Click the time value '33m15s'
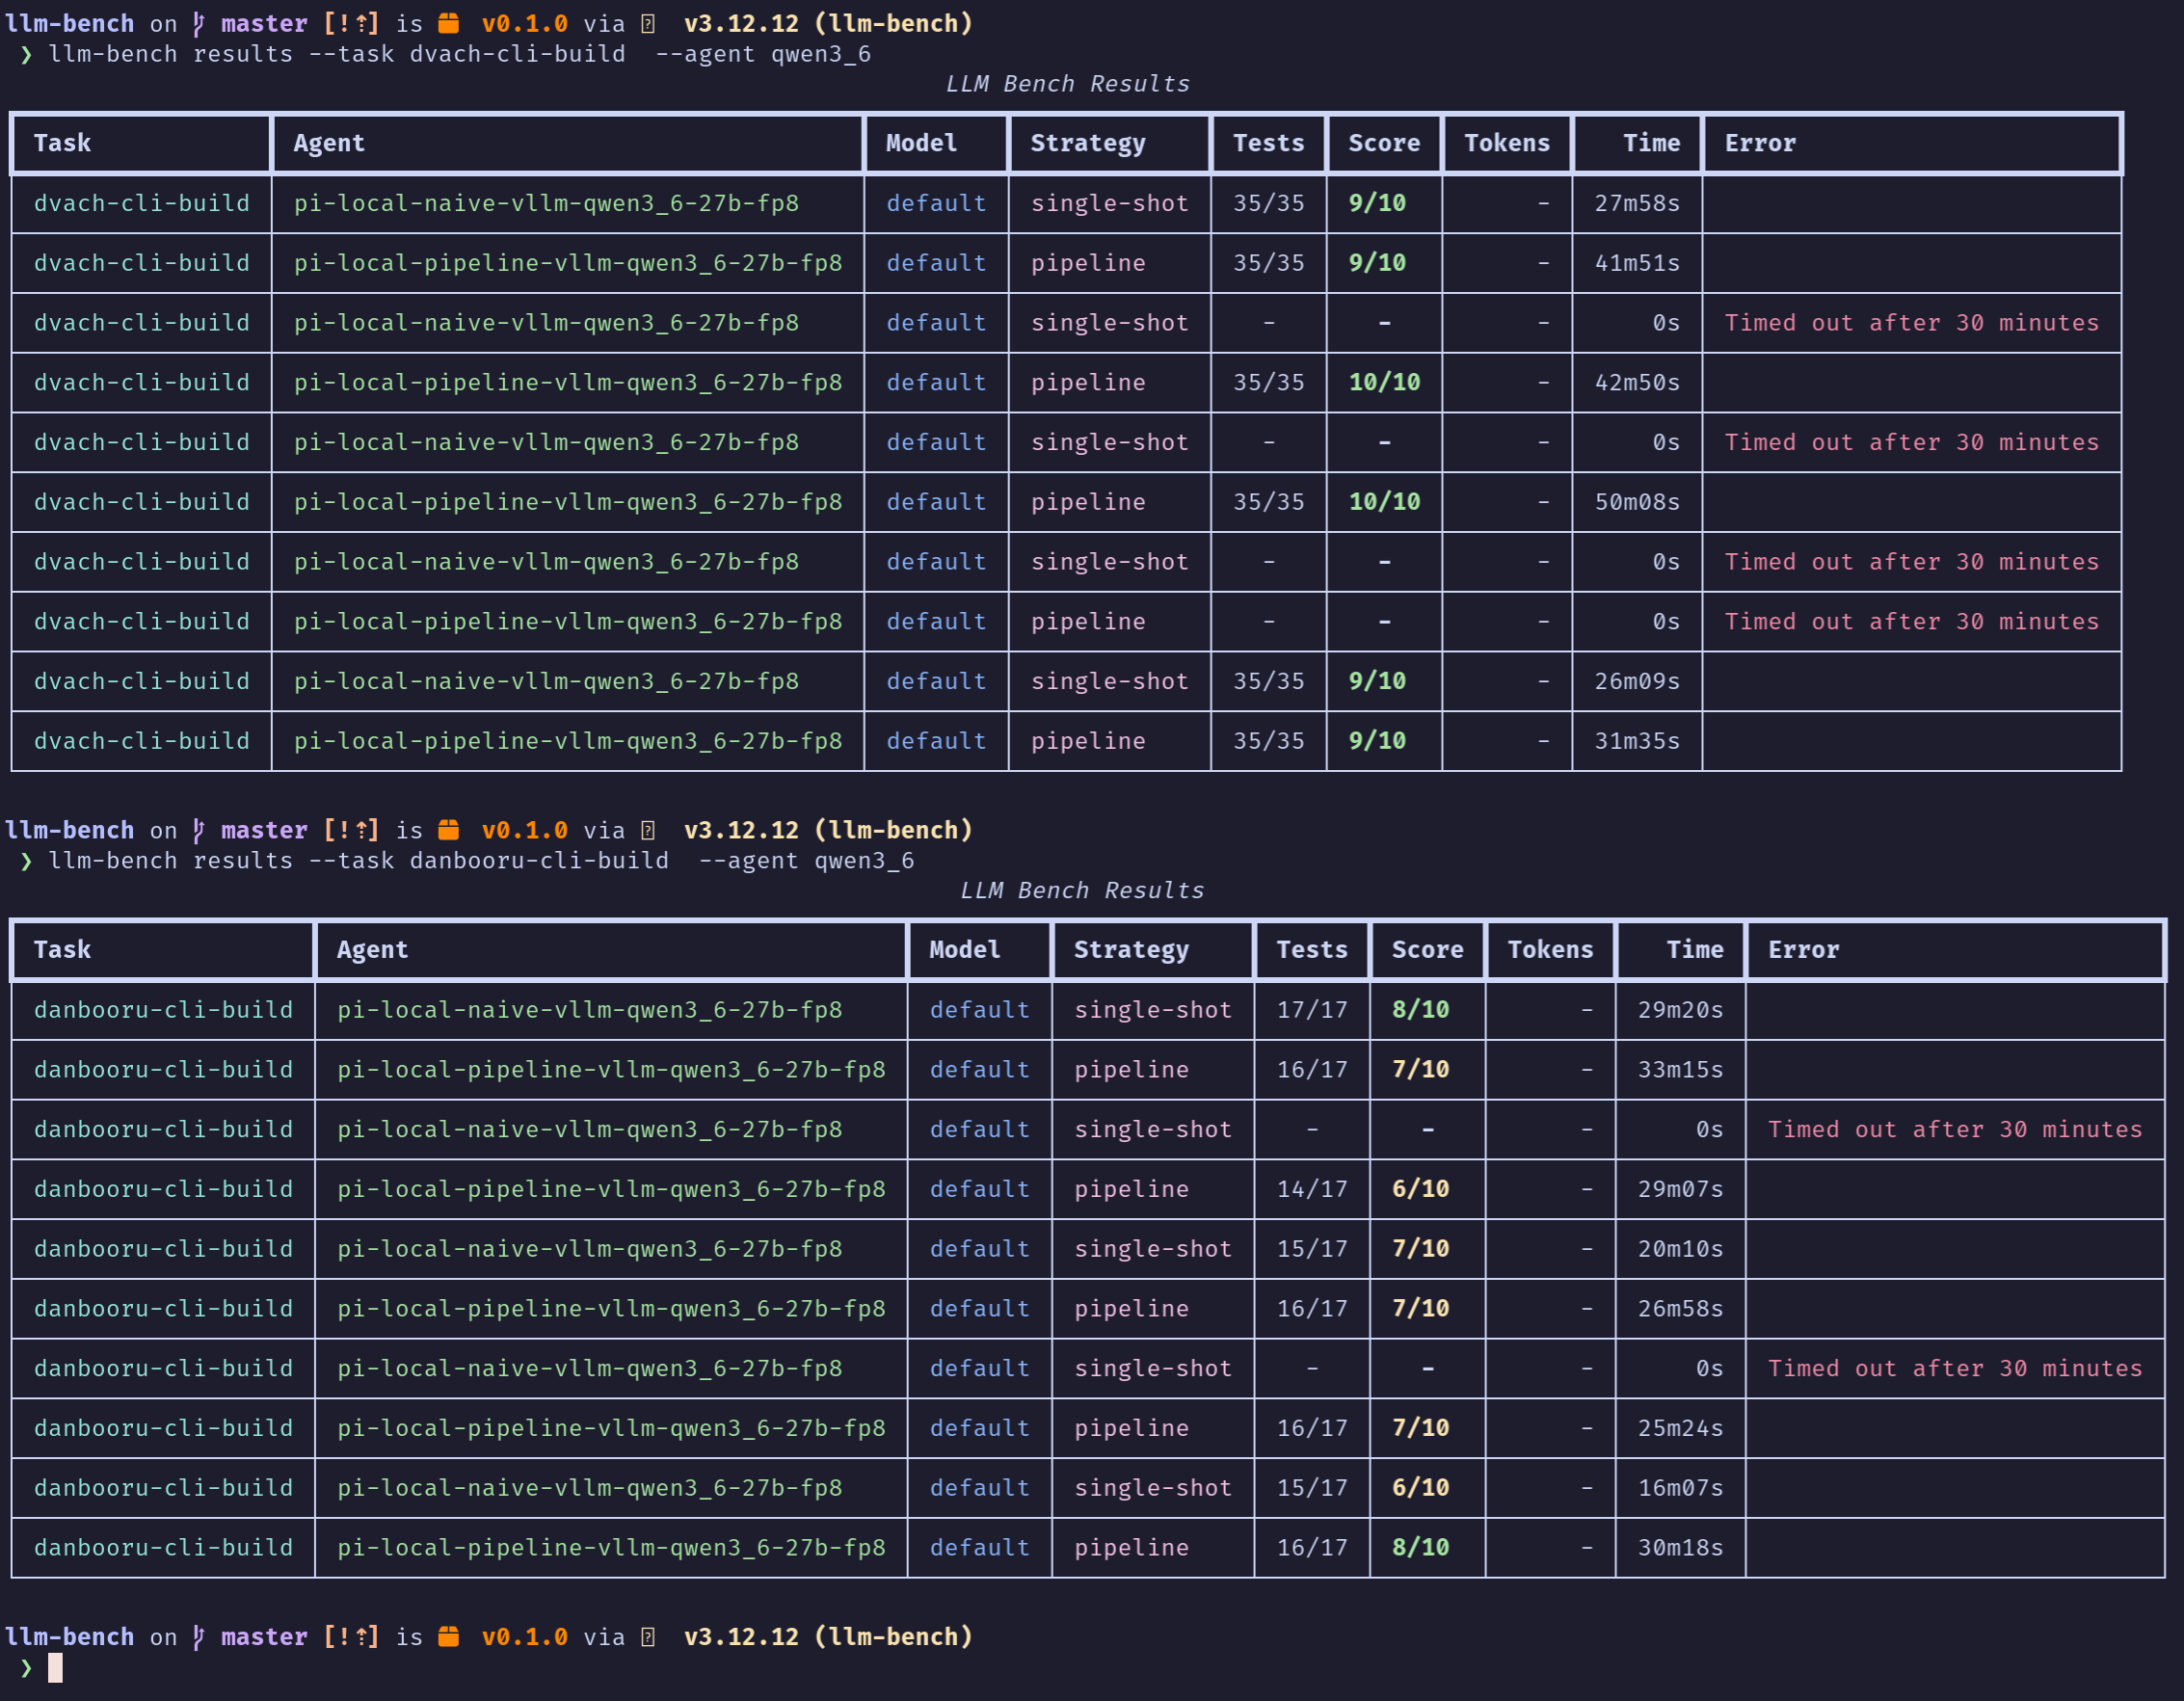The height and width of the screenshot is (1701, 2184). (1681, 1070)
